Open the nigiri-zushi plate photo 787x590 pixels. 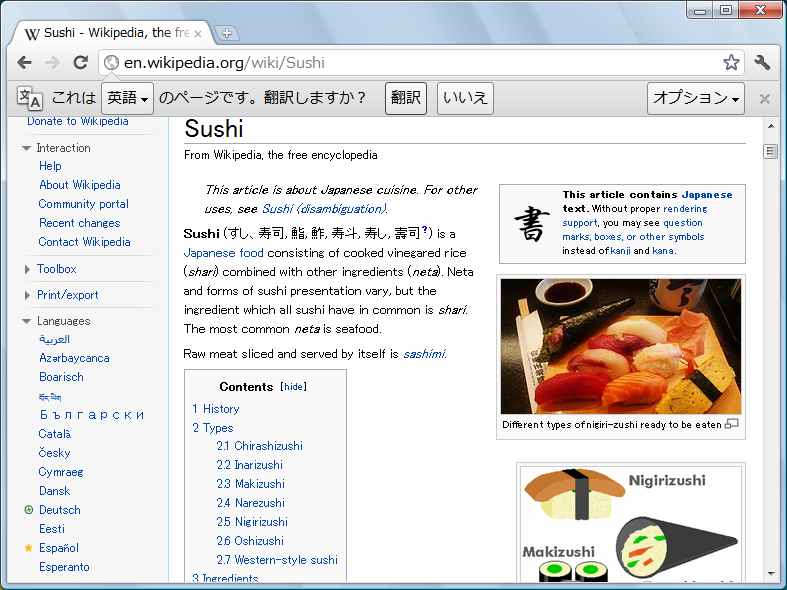(x=621, y=346)
